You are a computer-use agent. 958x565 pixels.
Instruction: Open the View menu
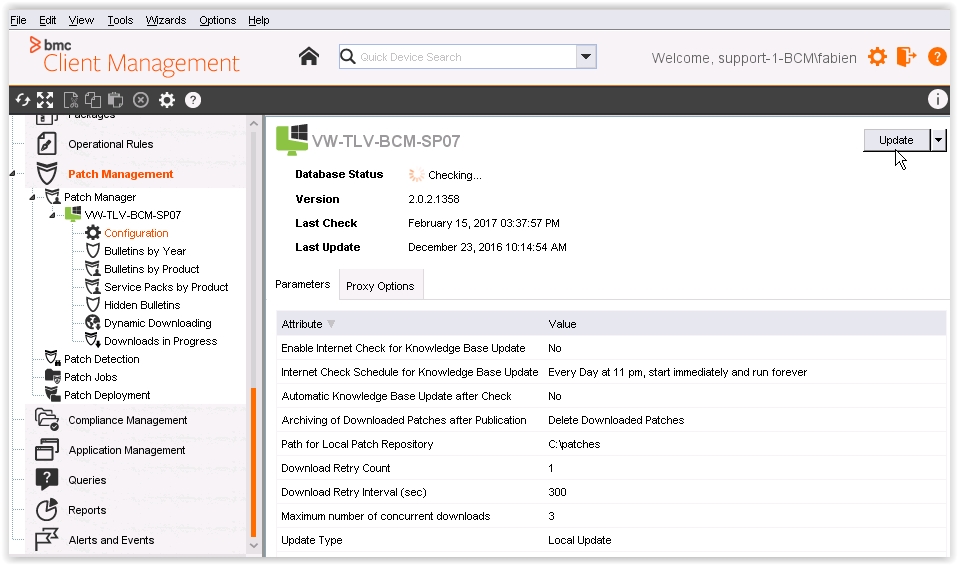point(81,20)
